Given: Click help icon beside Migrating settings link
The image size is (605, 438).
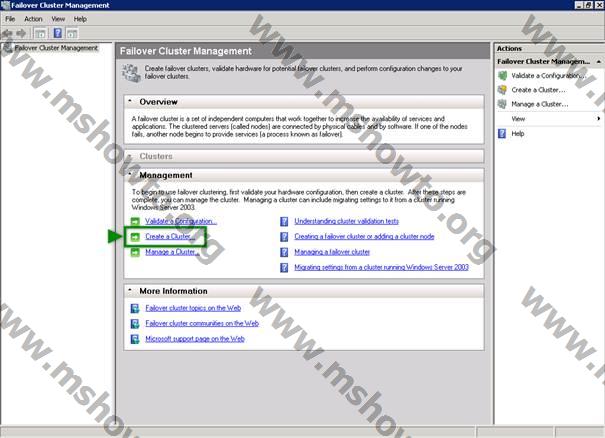Looking at the screenshot, I should coord(284,267).
